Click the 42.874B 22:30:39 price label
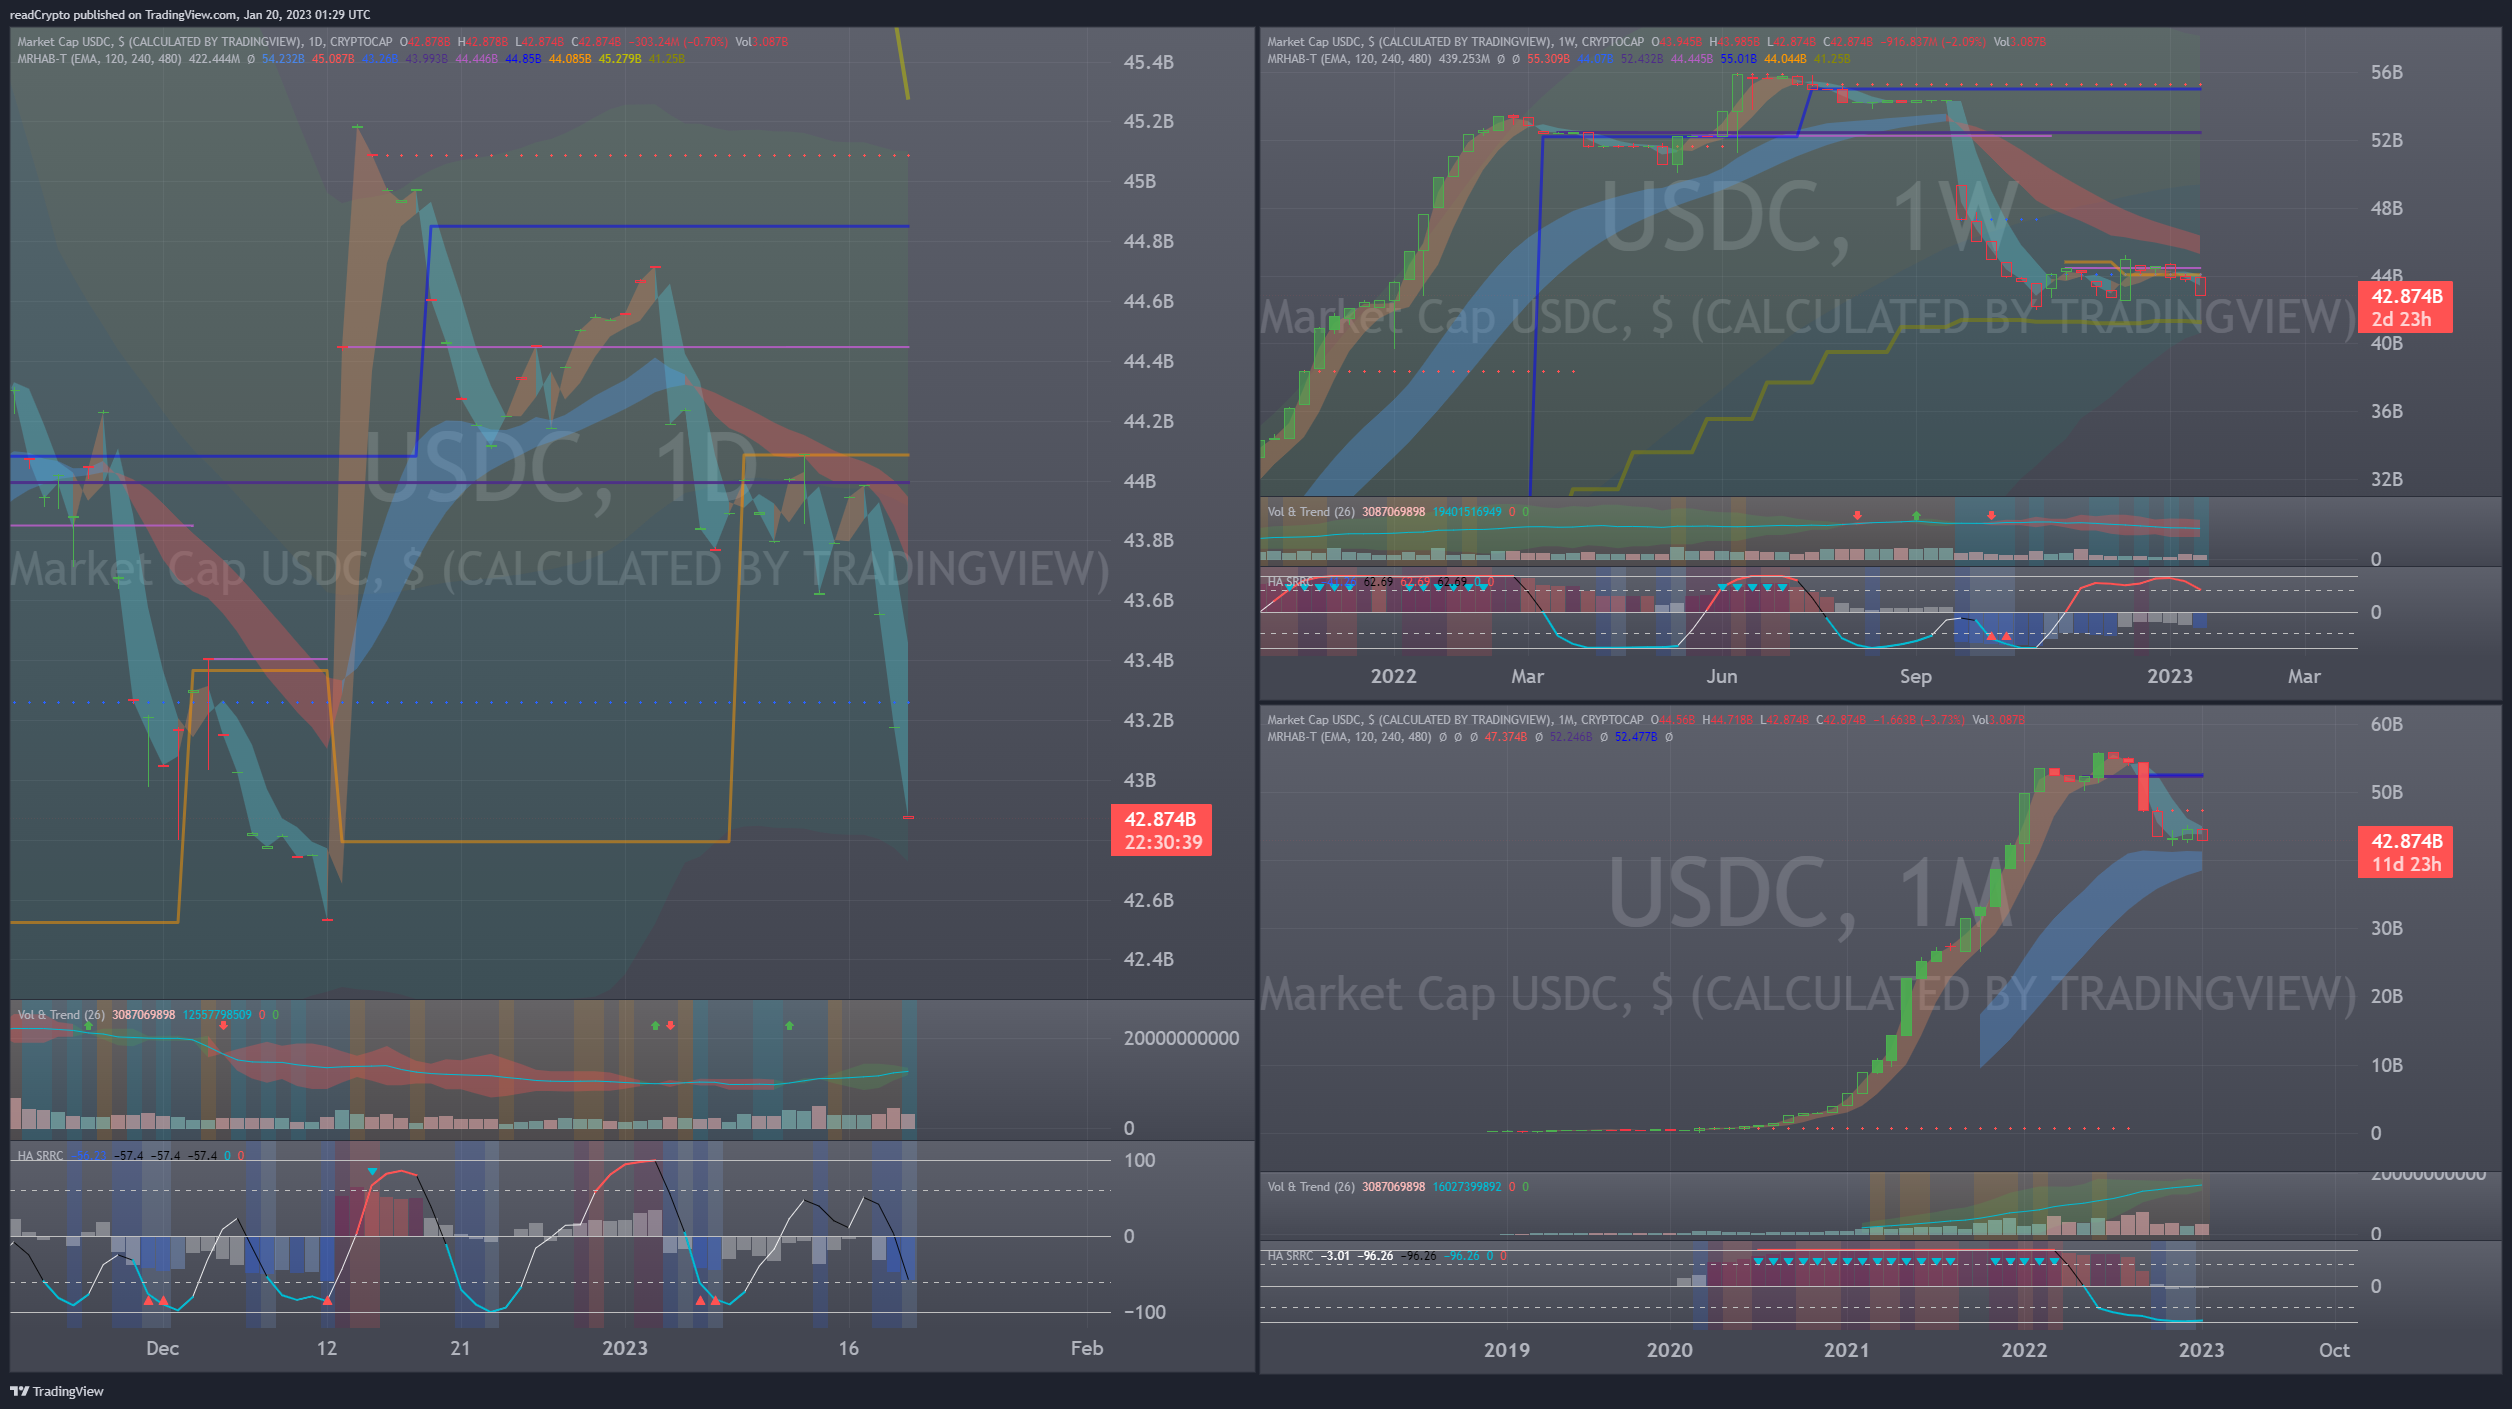 click(1161, 830)
